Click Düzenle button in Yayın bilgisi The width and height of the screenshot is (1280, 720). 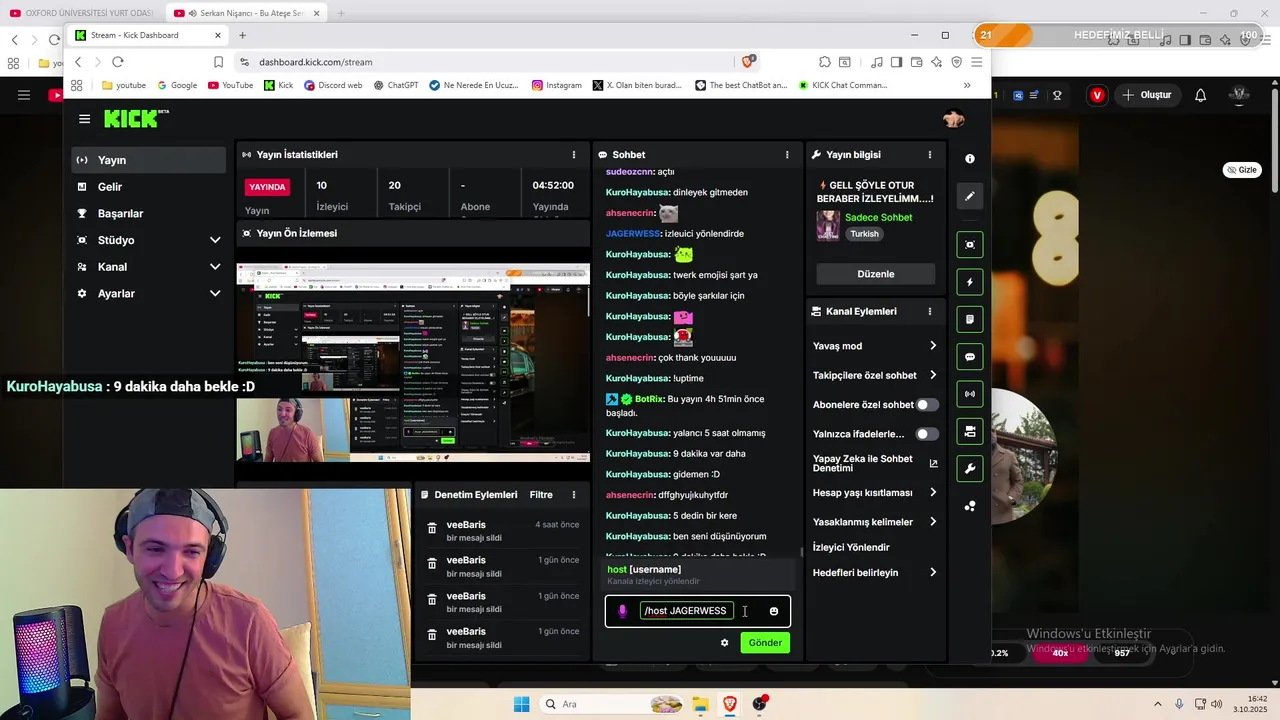876,274
